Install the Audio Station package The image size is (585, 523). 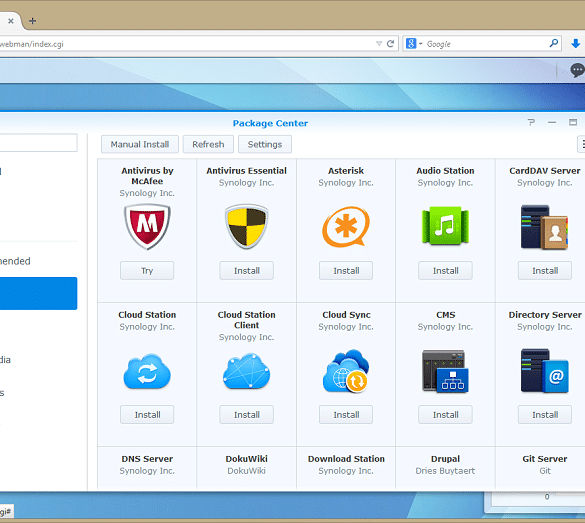pyautogui.click(x=445, y=270)
